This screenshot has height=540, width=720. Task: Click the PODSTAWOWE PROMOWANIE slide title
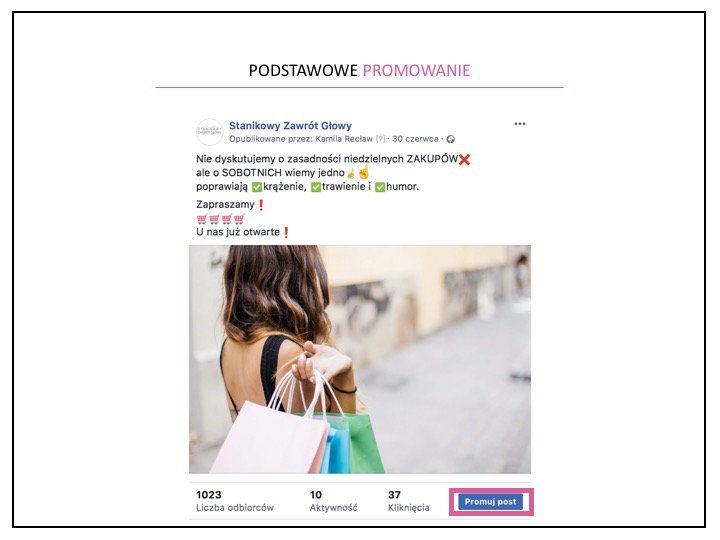[360, 70]
